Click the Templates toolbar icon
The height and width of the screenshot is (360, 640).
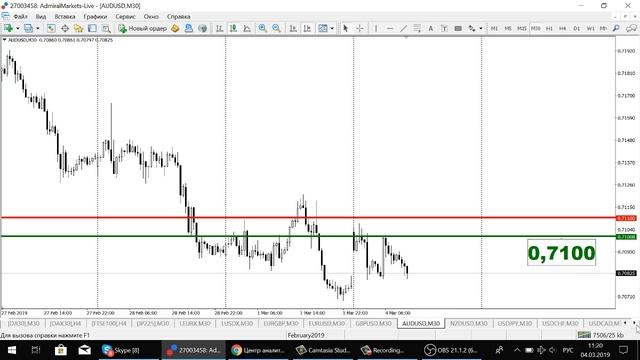tap(323, 28)
